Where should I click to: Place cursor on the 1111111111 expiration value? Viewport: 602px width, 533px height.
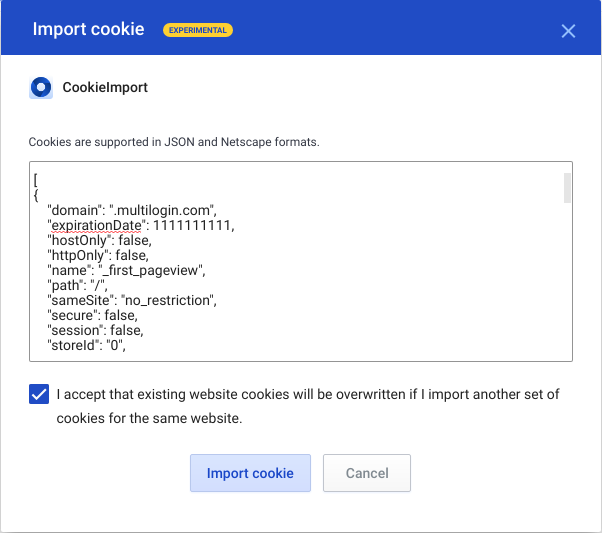[x=194, y=225]
